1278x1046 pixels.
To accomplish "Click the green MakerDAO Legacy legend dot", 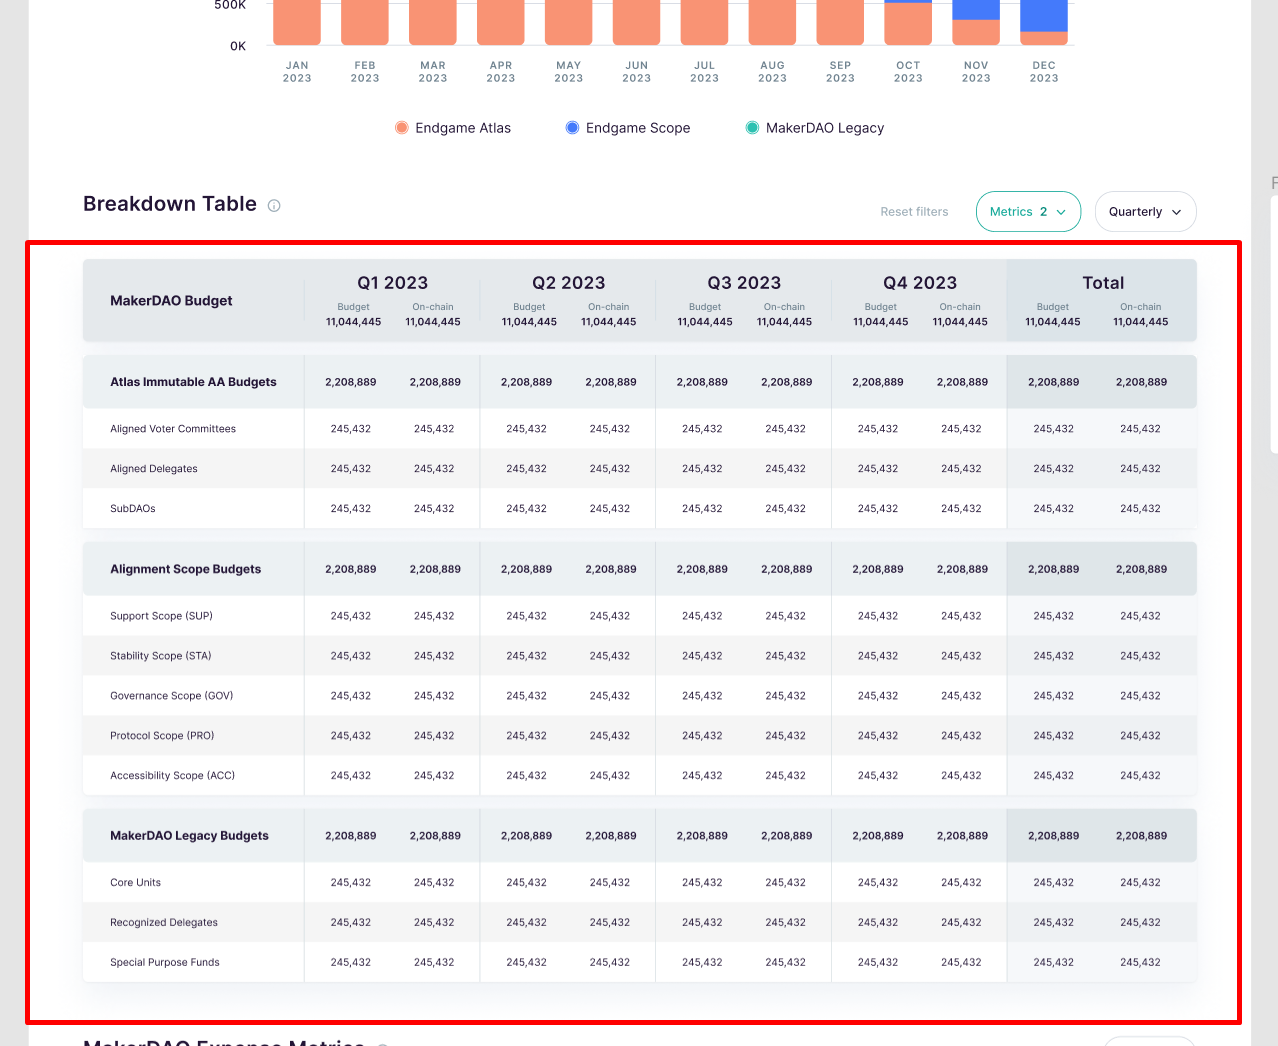I will (x=752, y=128).
